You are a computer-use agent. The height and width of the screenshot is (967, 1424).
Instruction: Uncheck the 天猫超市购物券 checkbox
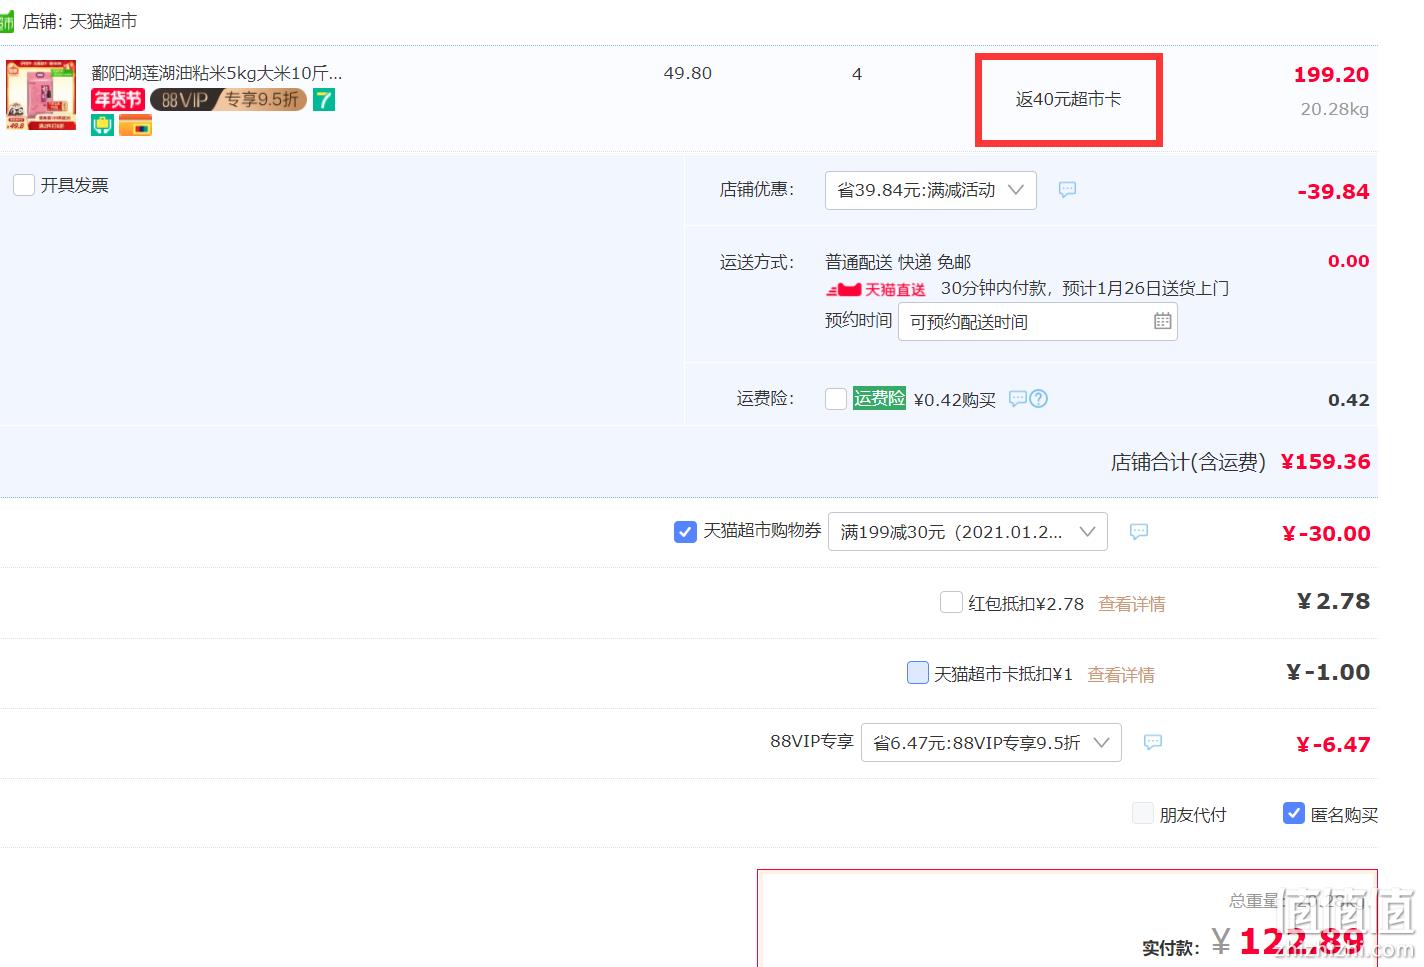685,532
